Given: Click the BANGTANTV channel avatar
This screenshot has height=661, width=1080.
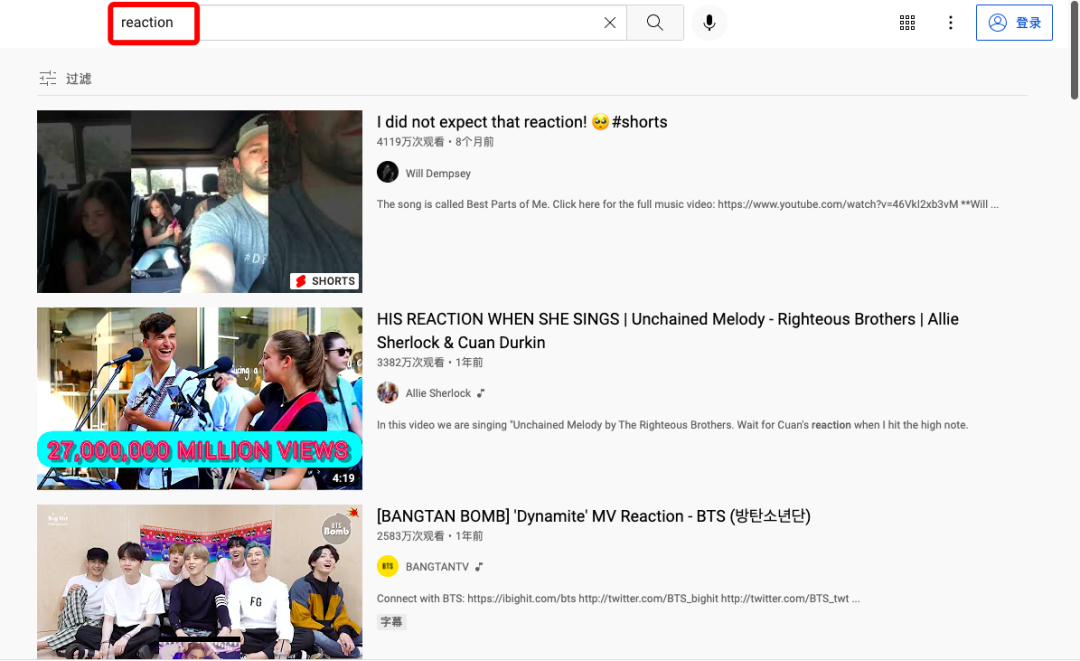Looking at the screenshot, I should 388,566.
